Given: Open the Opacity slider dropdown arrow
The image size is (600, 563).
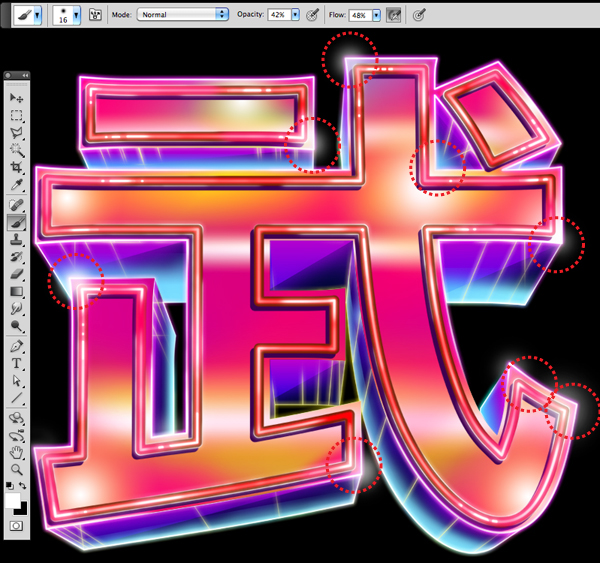Looking at the screenshot, I should pyautogui.click(x=295, y=15).
